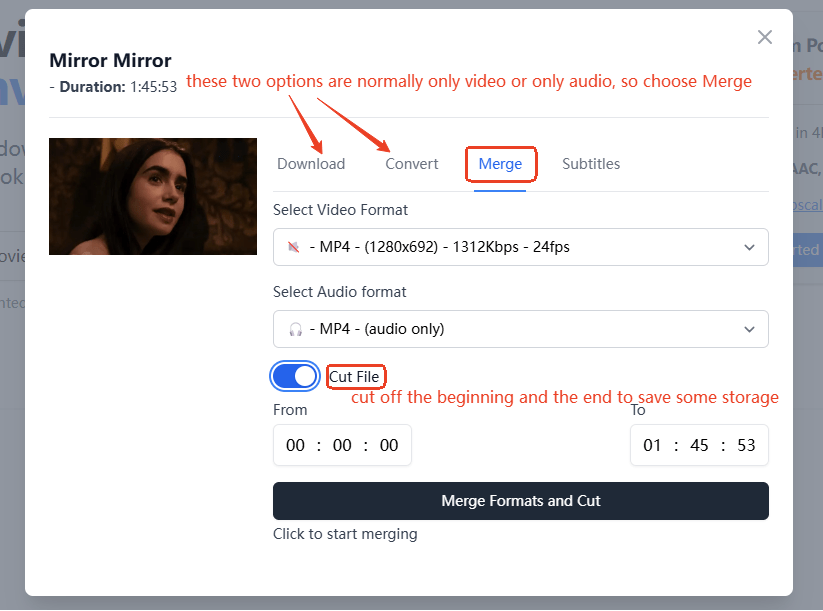Focus the To seconds field showing 53
Screen dimensions: 823x611
pos(746,445)
